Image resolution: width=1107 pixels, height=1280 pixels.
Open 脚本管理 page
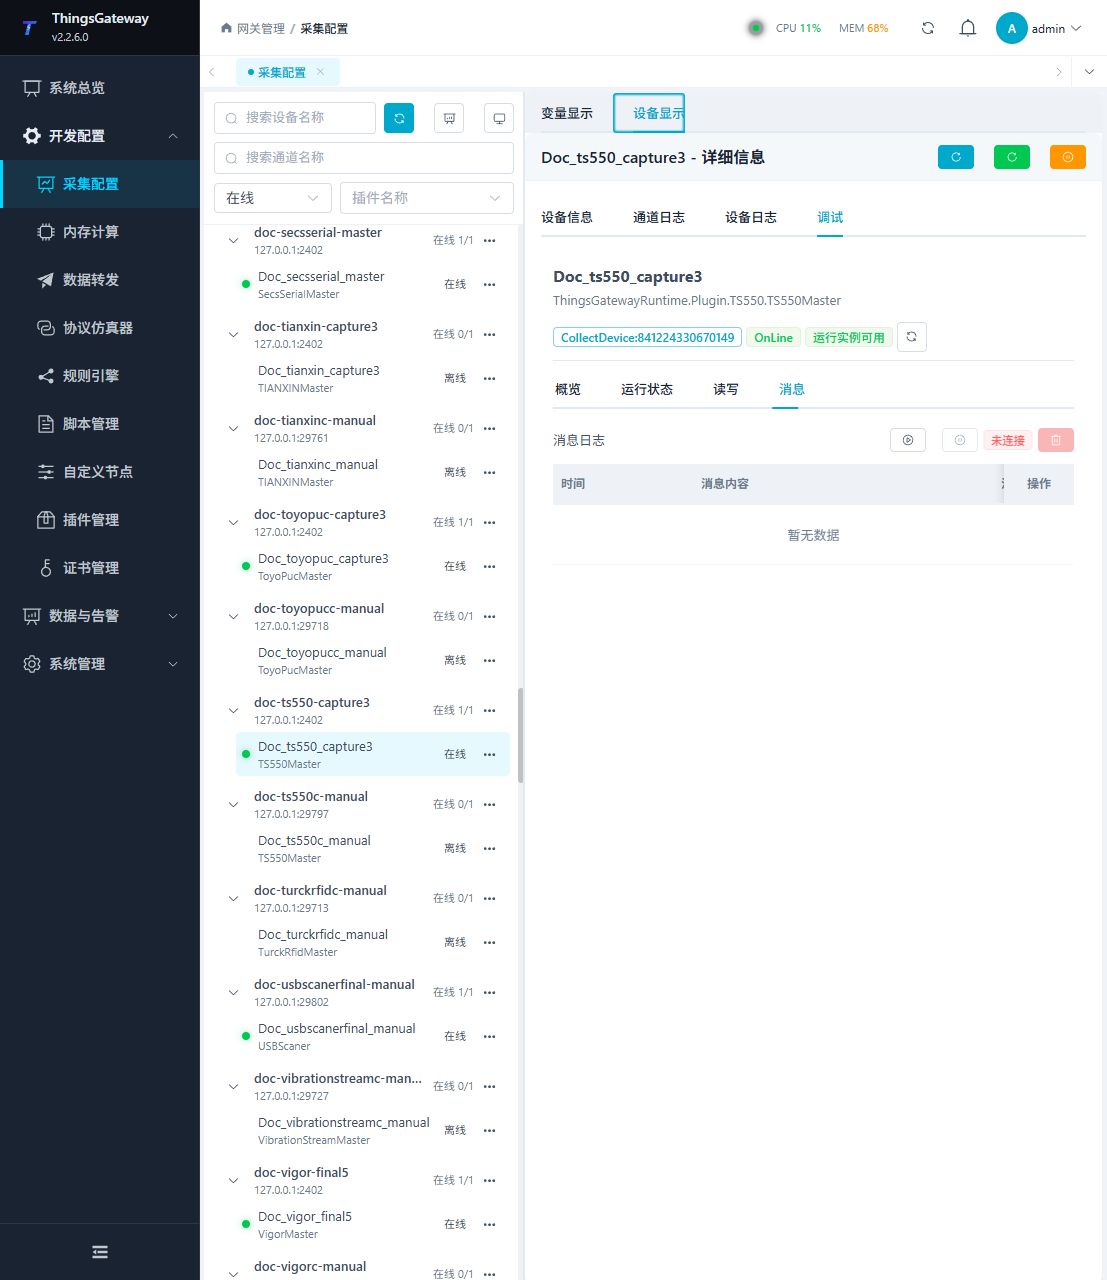pyautogui.click(x=100, y=424)
